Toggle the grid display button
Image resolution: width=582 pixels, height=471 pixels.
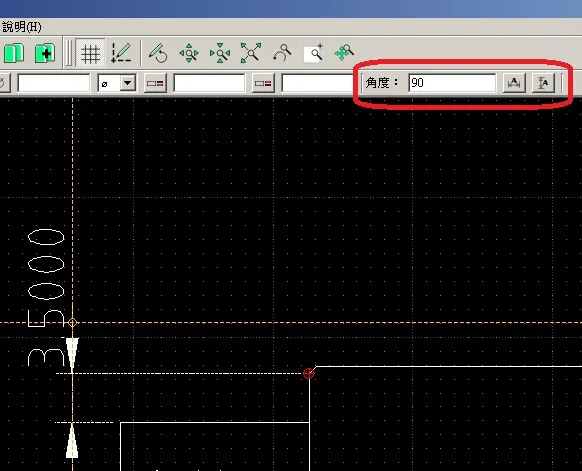click(x=90, y=53)
